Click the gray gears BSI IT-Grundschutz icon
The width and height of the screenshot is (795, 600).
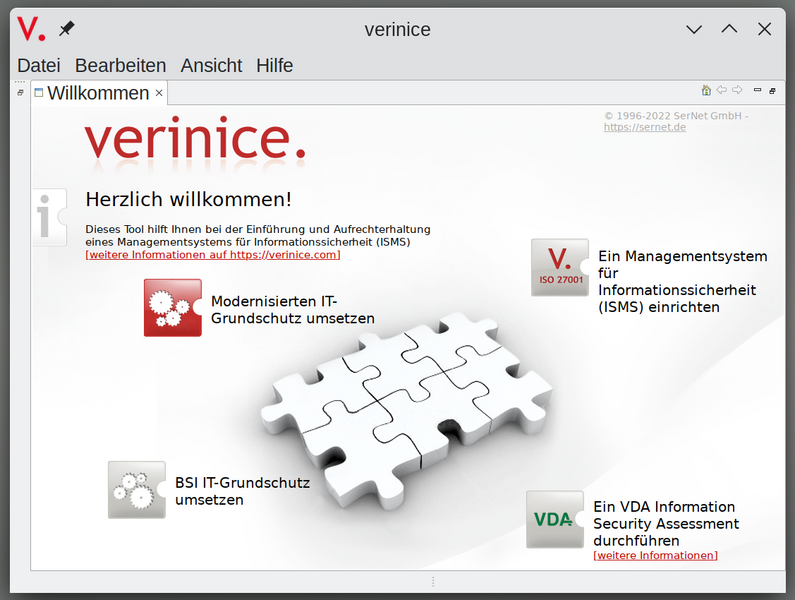tap(137, 489)
